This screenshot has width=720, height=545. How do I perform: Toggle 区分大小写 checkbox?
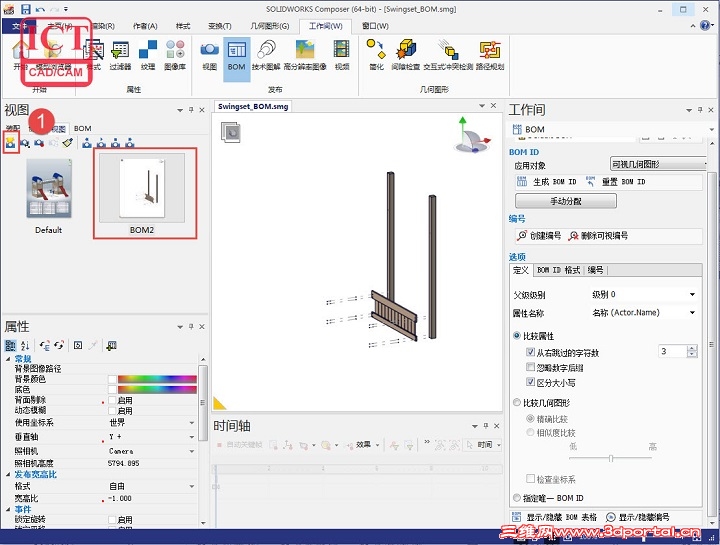click(530, 382)
